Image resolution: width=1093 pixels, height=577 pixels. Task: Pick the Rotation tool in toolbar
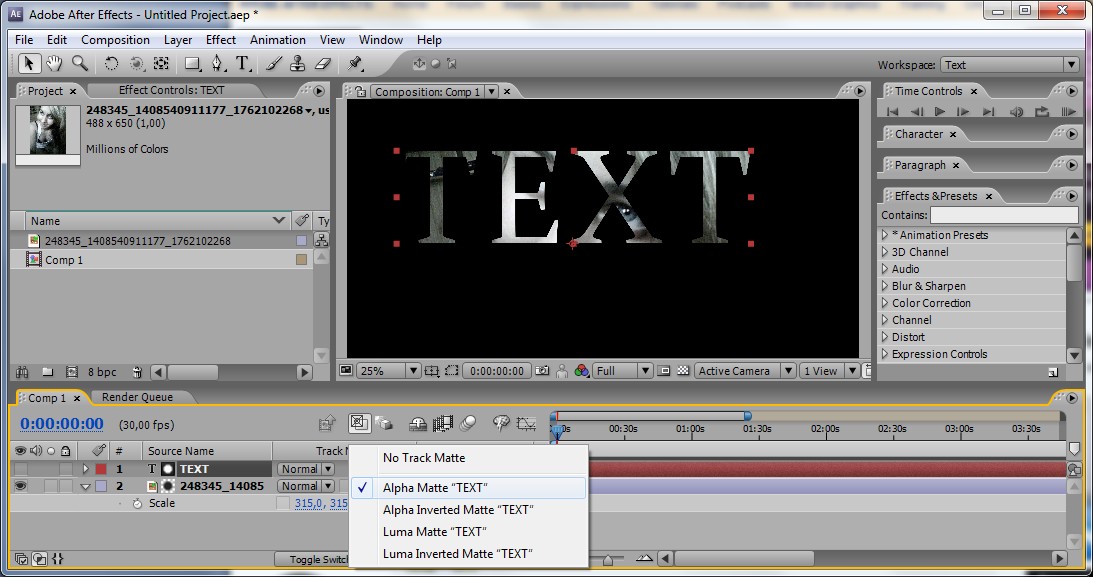click(111, 64)
